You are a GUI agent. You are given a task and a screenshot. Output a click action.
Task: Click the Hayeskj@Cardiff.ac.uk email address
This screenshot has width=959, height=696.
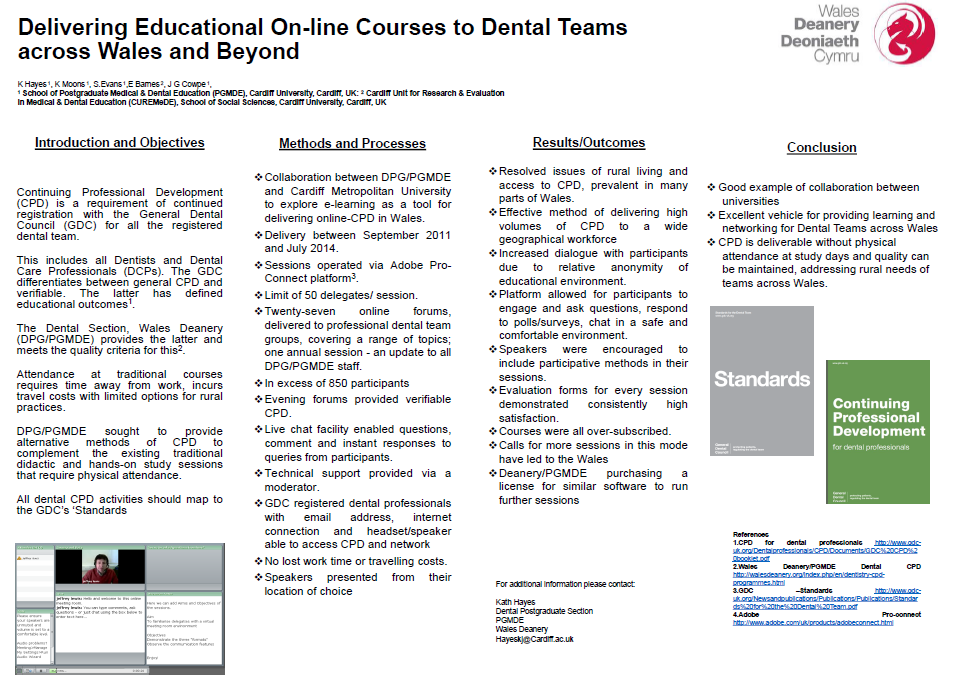point(535,639)
